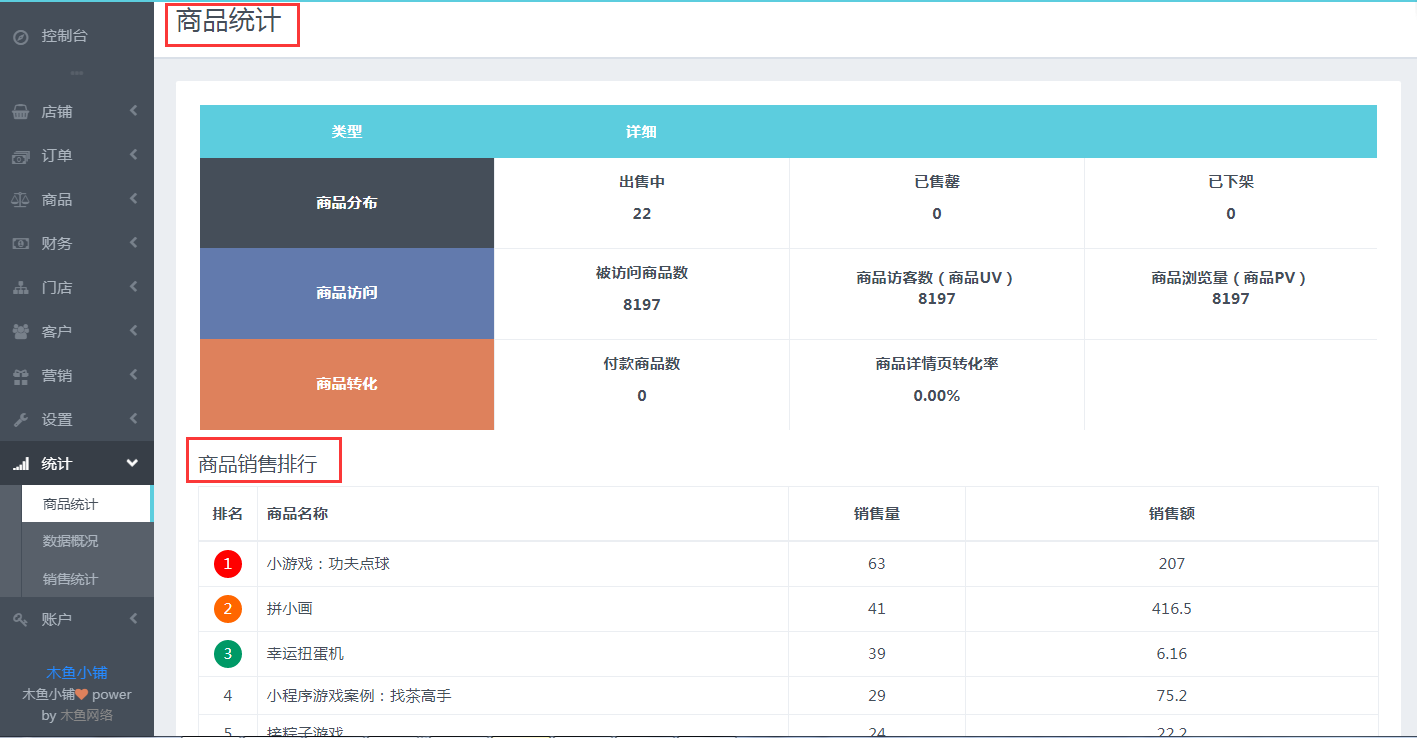
Task: Click product name 小游戏：功夫点球
Action: pyautogui.click(x=328, y=564)
